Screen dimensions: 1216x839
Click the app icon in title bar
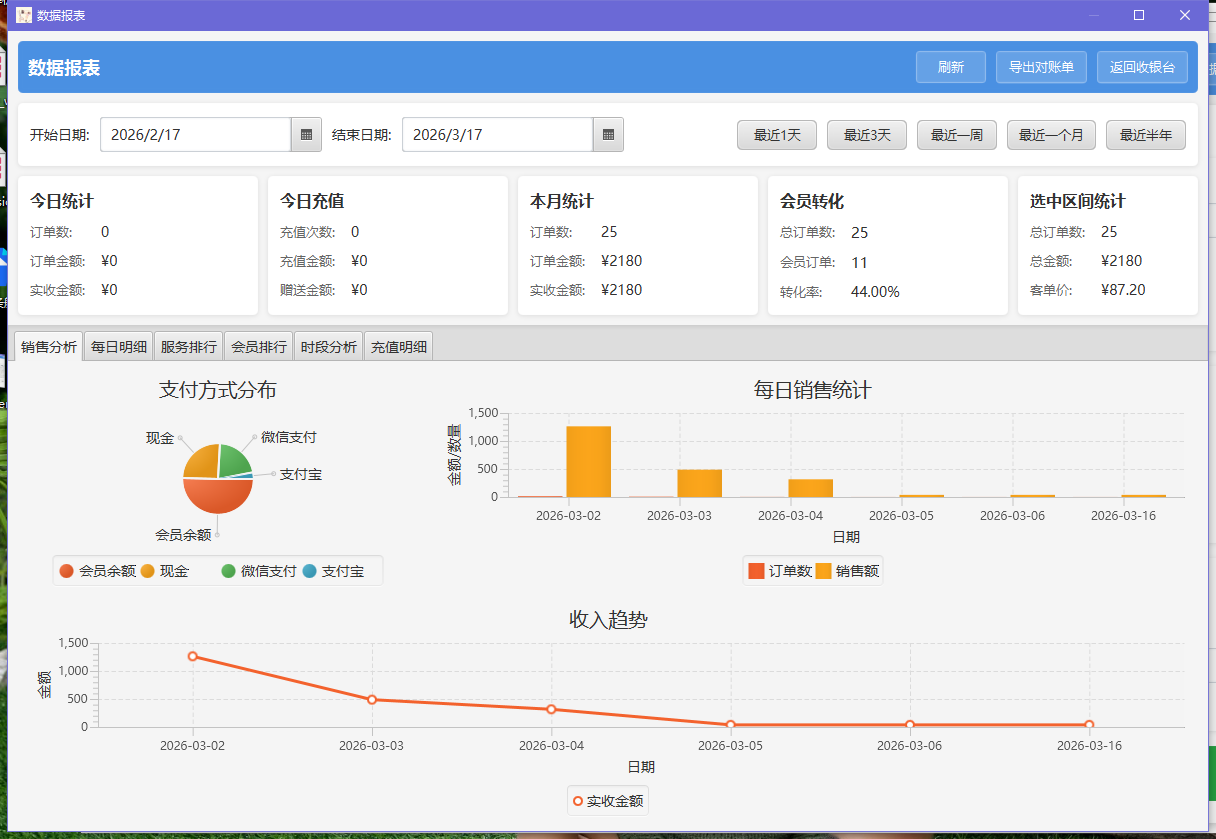pyautogui.click(x=23, y=15)
